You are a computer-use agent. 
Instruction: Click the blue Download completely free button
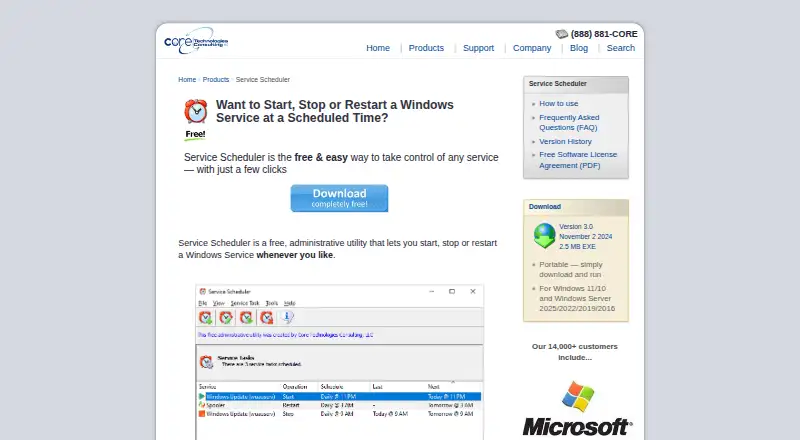[x=339, y=198]
